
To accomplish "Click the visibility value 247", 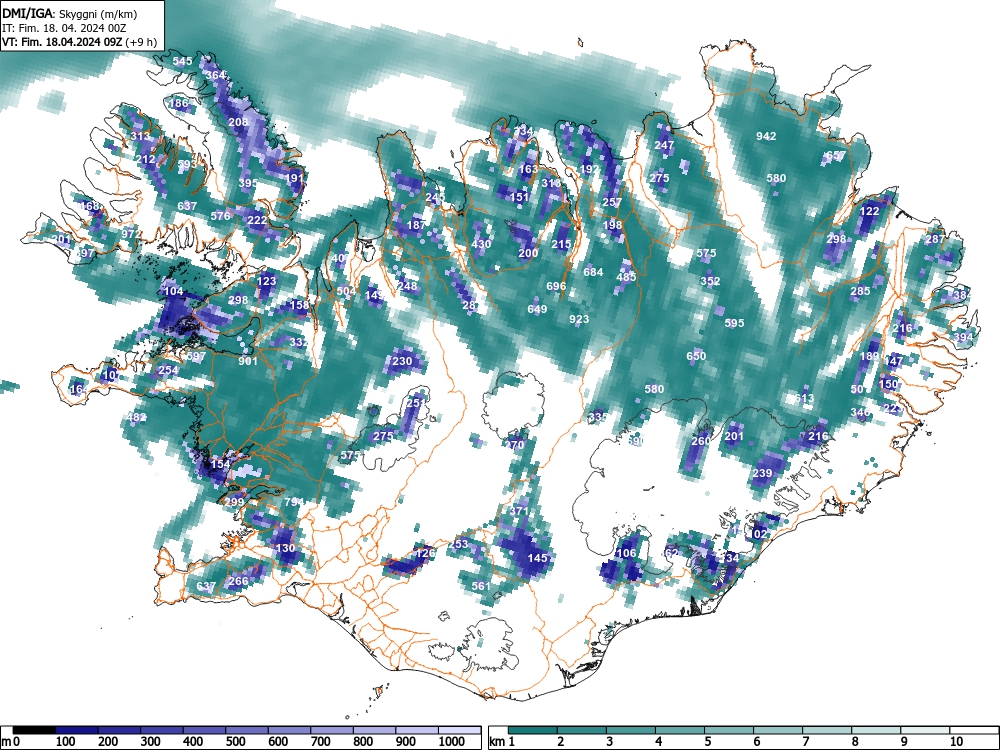I will click(x=664, y=145).
